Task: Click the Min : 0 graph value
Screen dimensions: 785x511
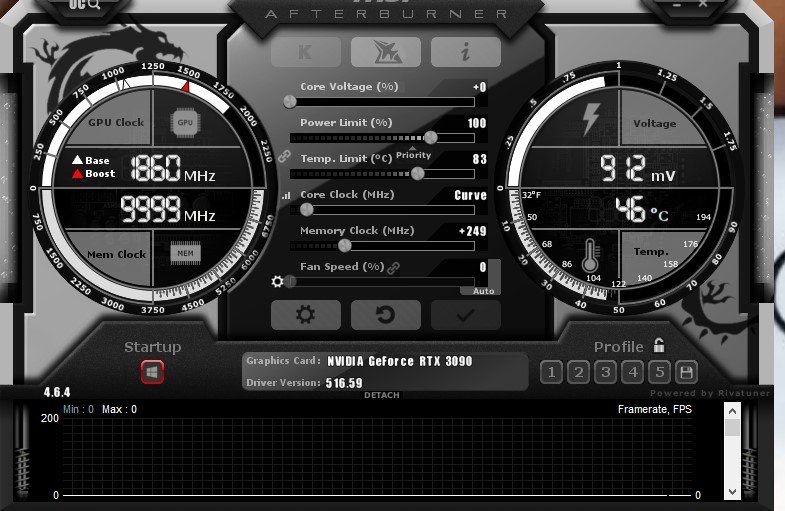Action: click(x=78, y=409)
